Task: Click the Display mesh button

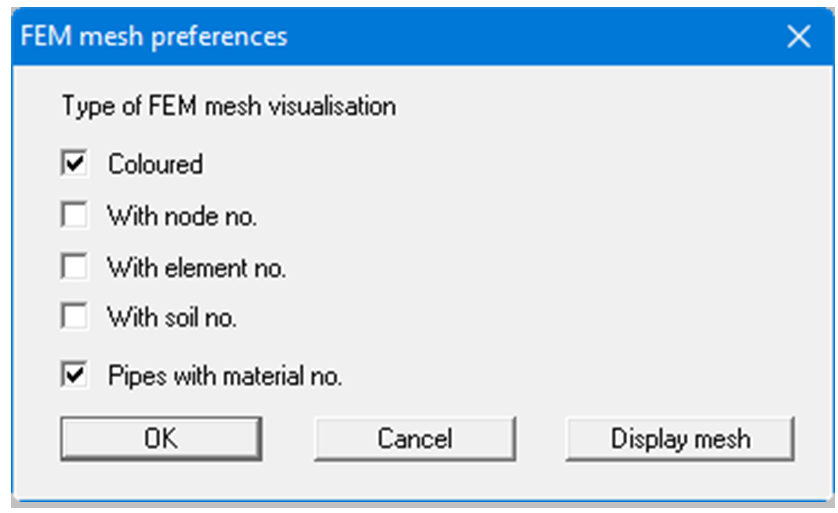Action: click(x=680, y=438)
